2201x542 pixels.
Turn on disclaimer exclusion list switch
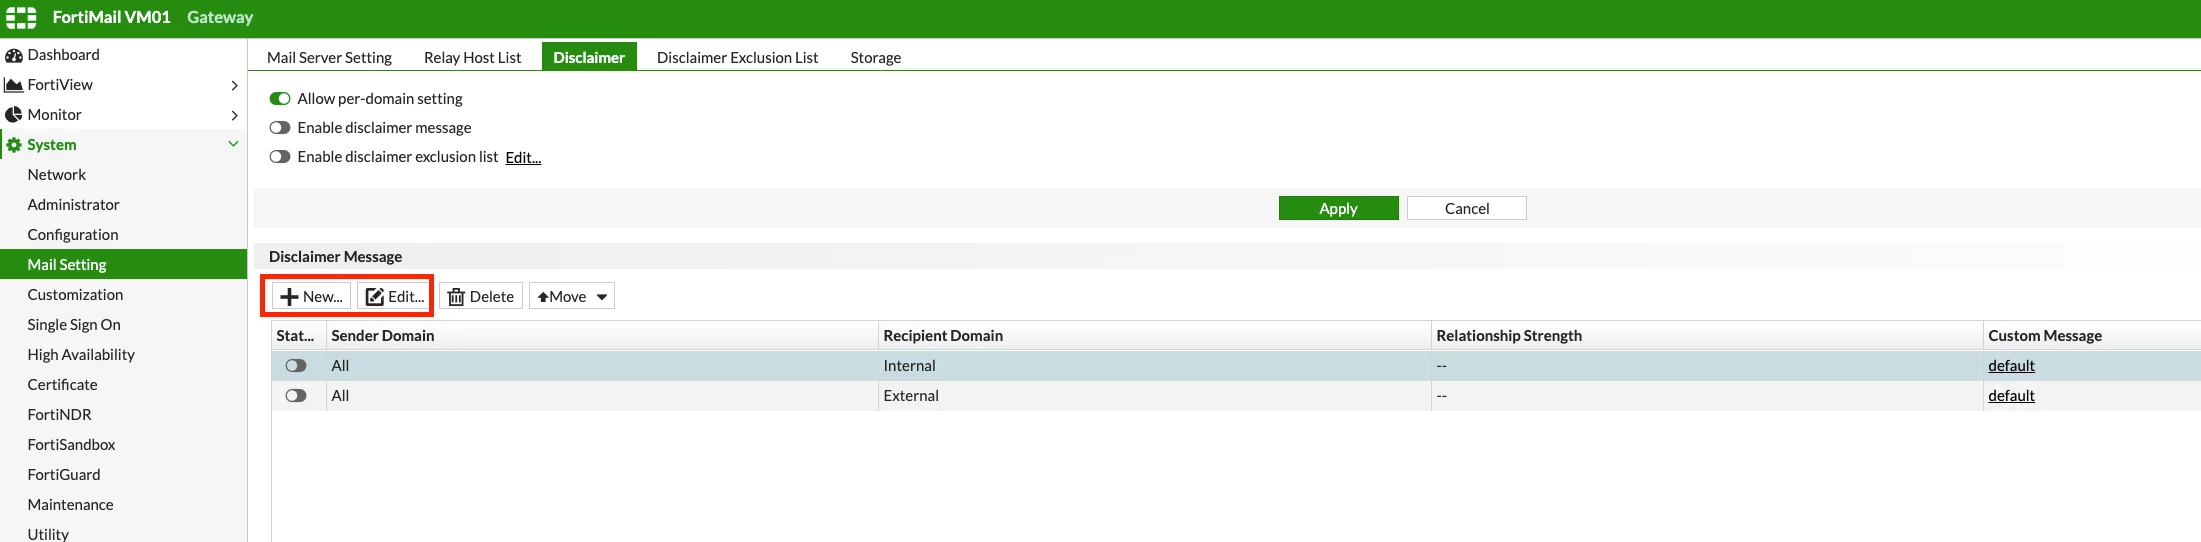point(280,157)
